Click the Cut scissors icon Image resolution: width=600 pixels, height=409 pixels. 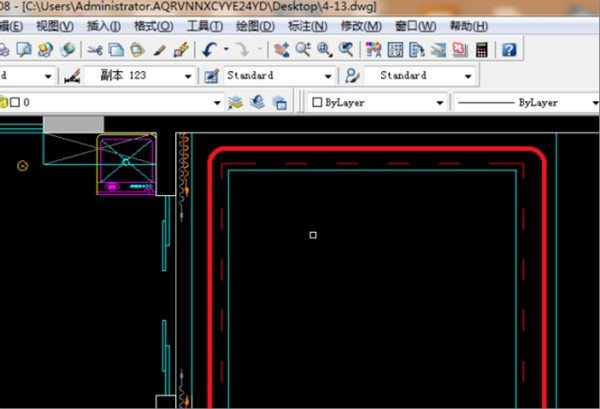[x=95, y=49]
